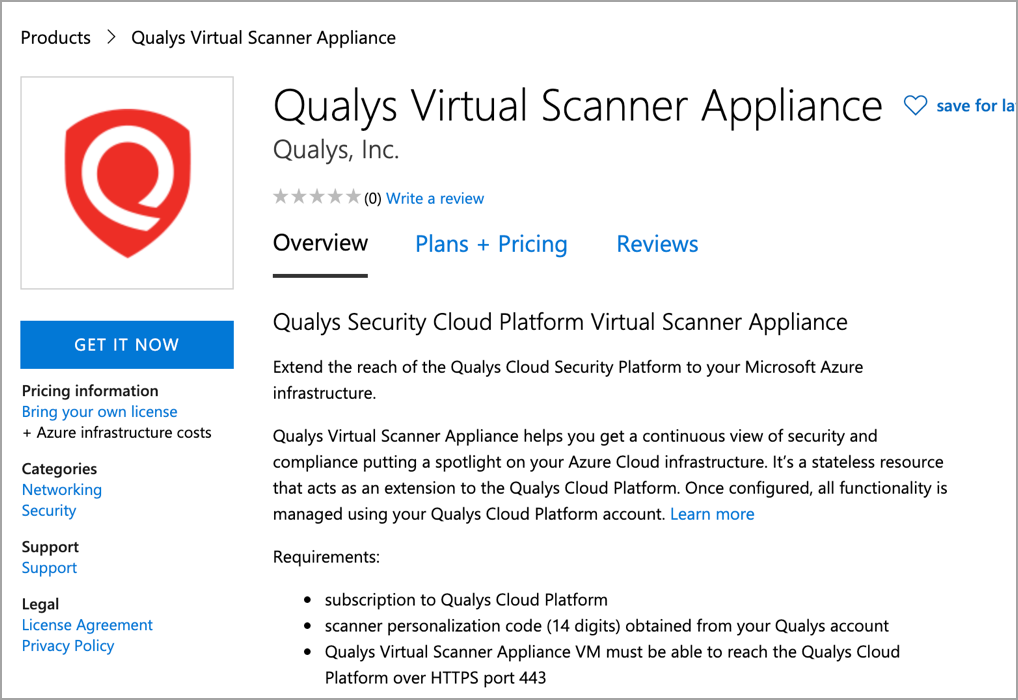1018x700 pixels.
Task: Select the Overview tab
Action: pos(320,243)
